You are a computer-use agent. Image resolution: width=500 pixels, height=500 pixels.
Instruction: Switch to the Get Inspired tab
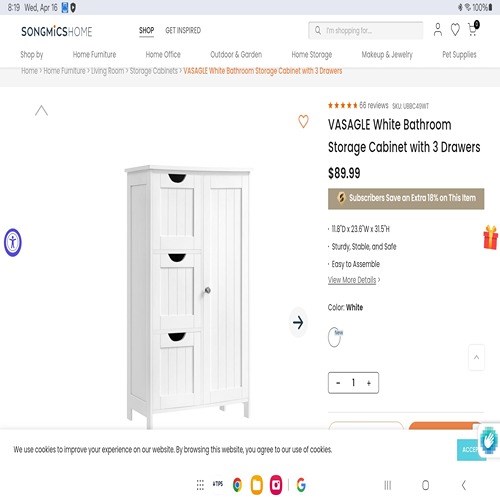(x=183, y=30)
